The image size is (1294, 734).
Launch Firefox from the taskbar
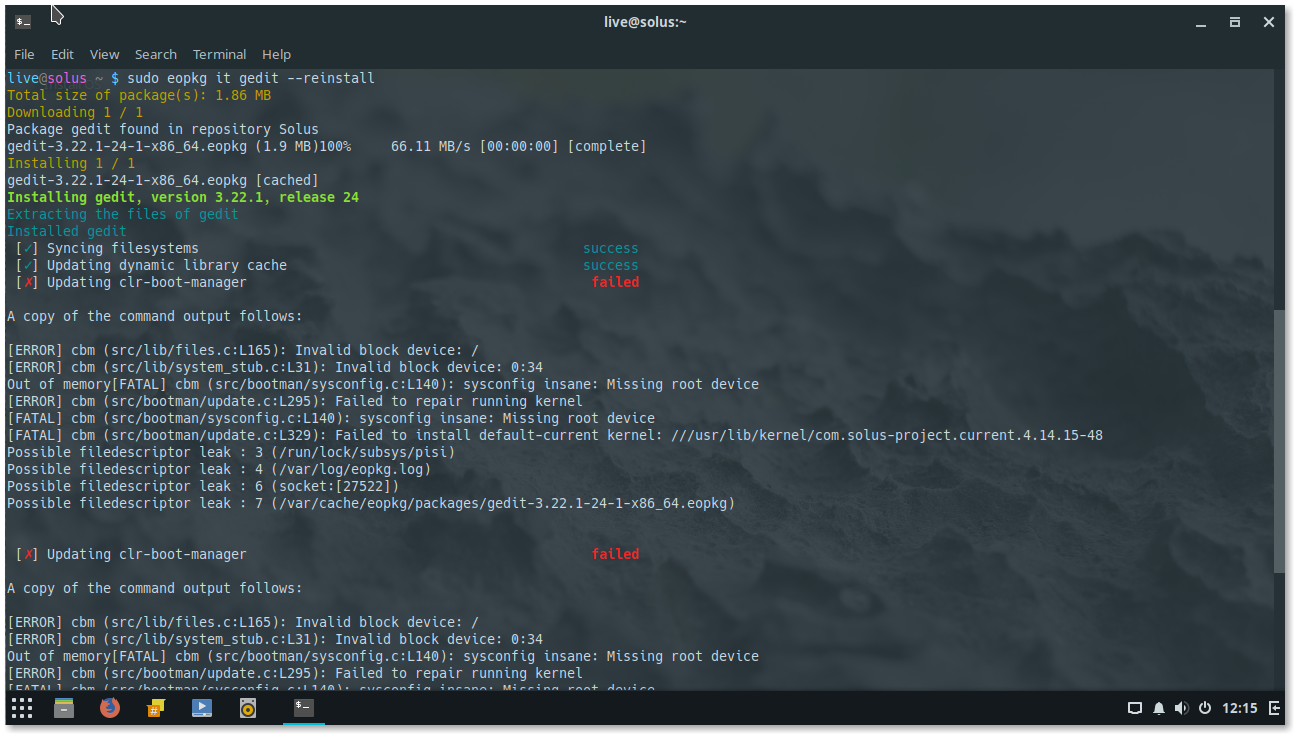click(x=110, y=708)
